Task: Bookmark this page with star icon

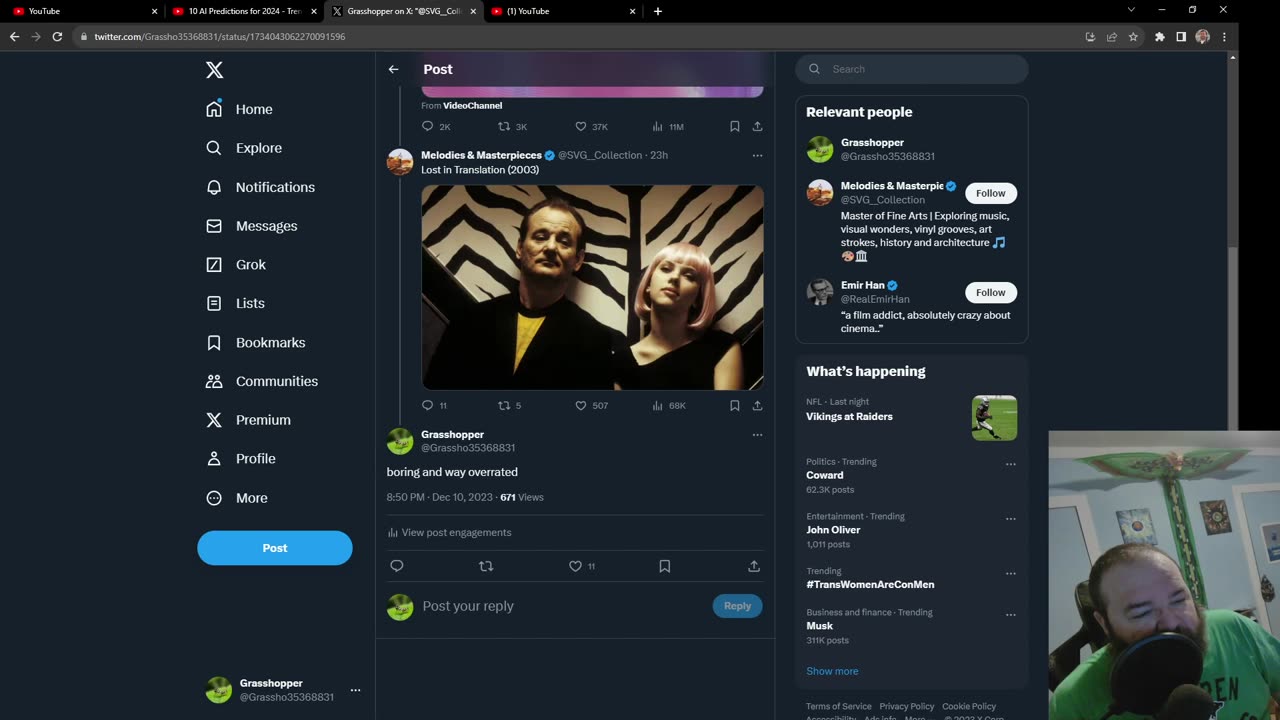Action: (1133, 37)
